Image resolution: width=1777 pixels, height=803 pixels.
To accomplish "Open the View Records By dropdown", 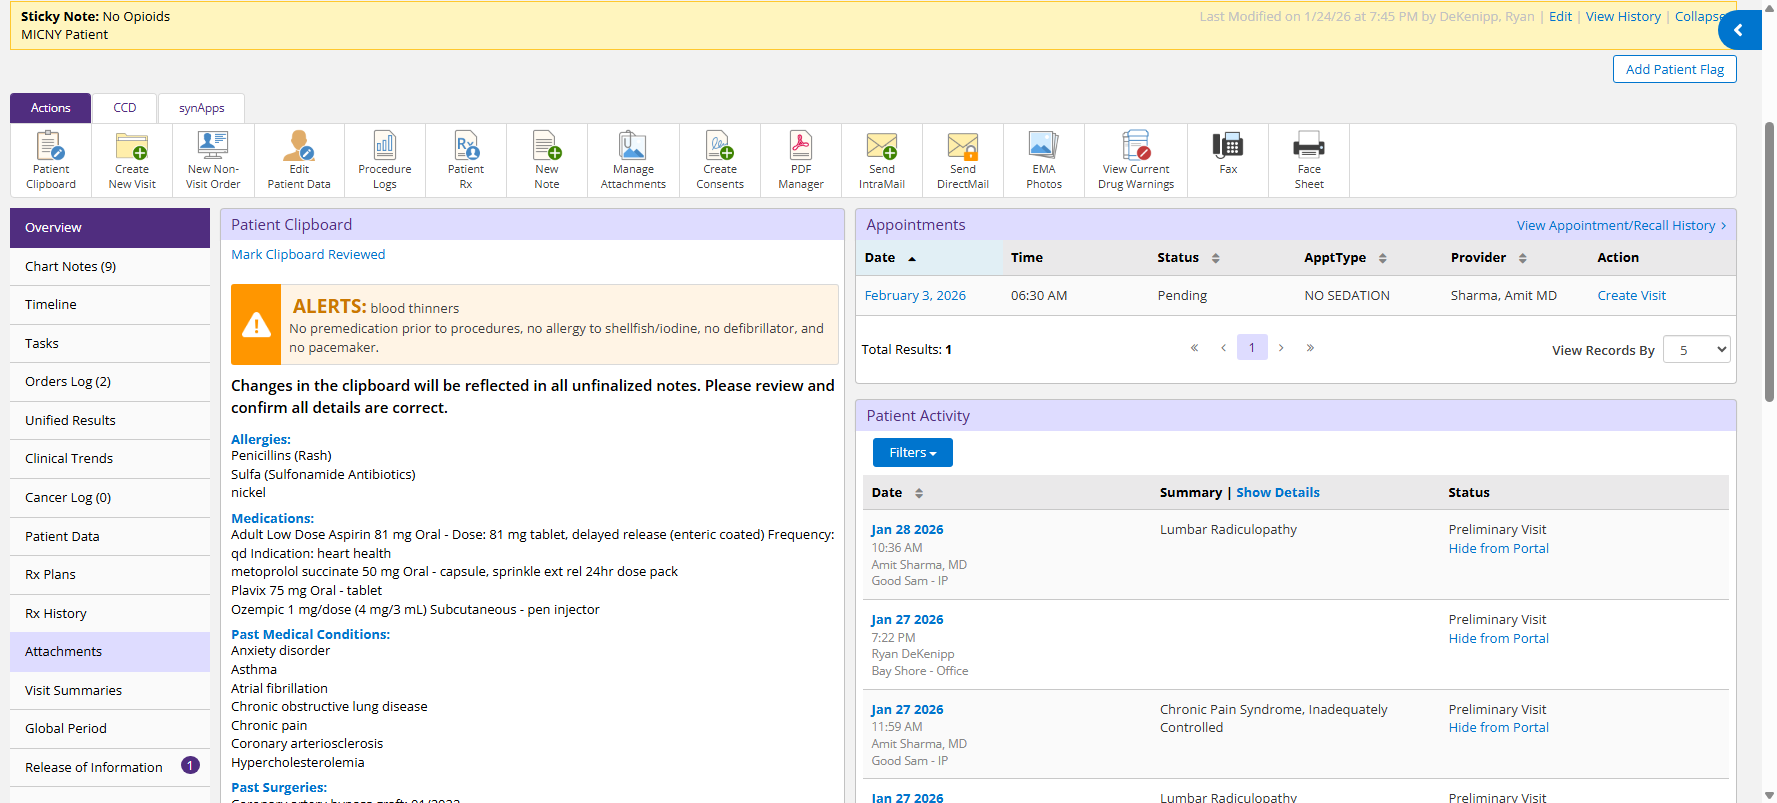I will (x=1696, y=350).
